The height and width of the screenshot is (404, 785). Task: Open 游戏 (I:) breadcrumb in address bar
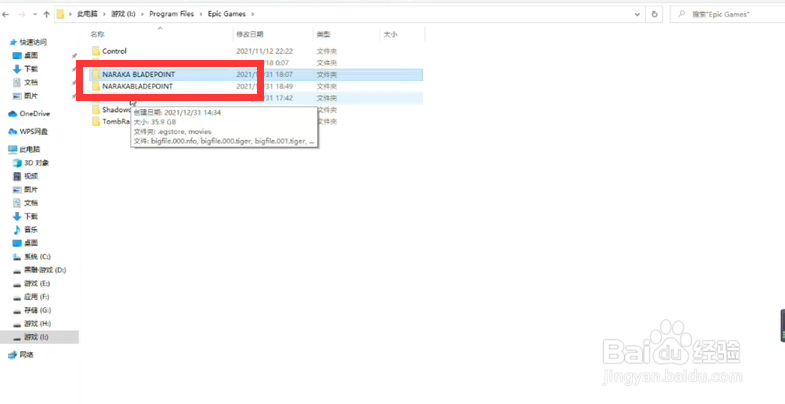(122, 15)
